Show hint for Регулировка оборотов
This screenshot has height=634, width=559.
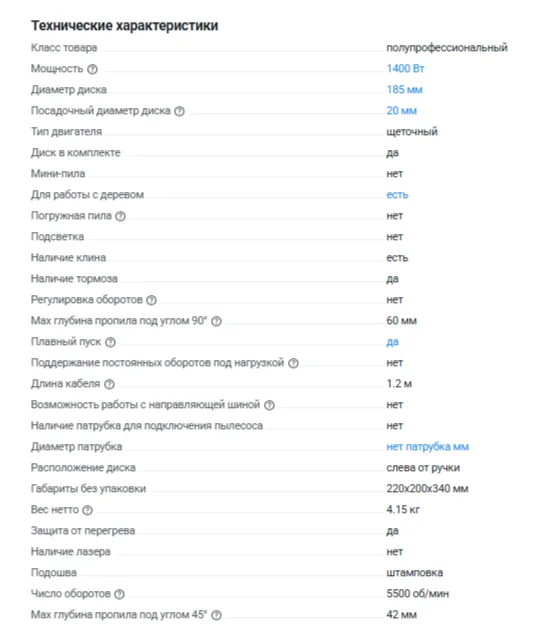(151, 300)
